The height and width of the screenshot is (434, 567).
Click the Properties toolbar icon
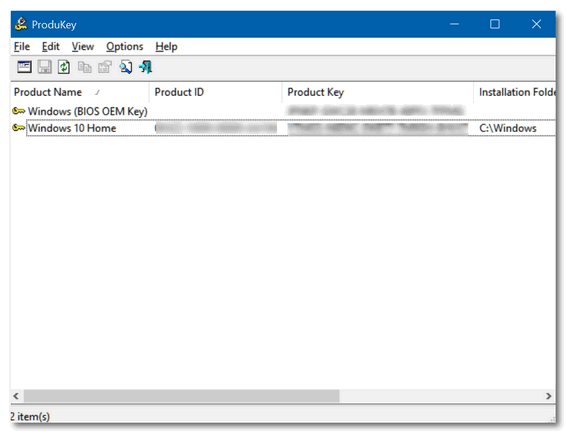pyautogui.click(x=105, y=67)
